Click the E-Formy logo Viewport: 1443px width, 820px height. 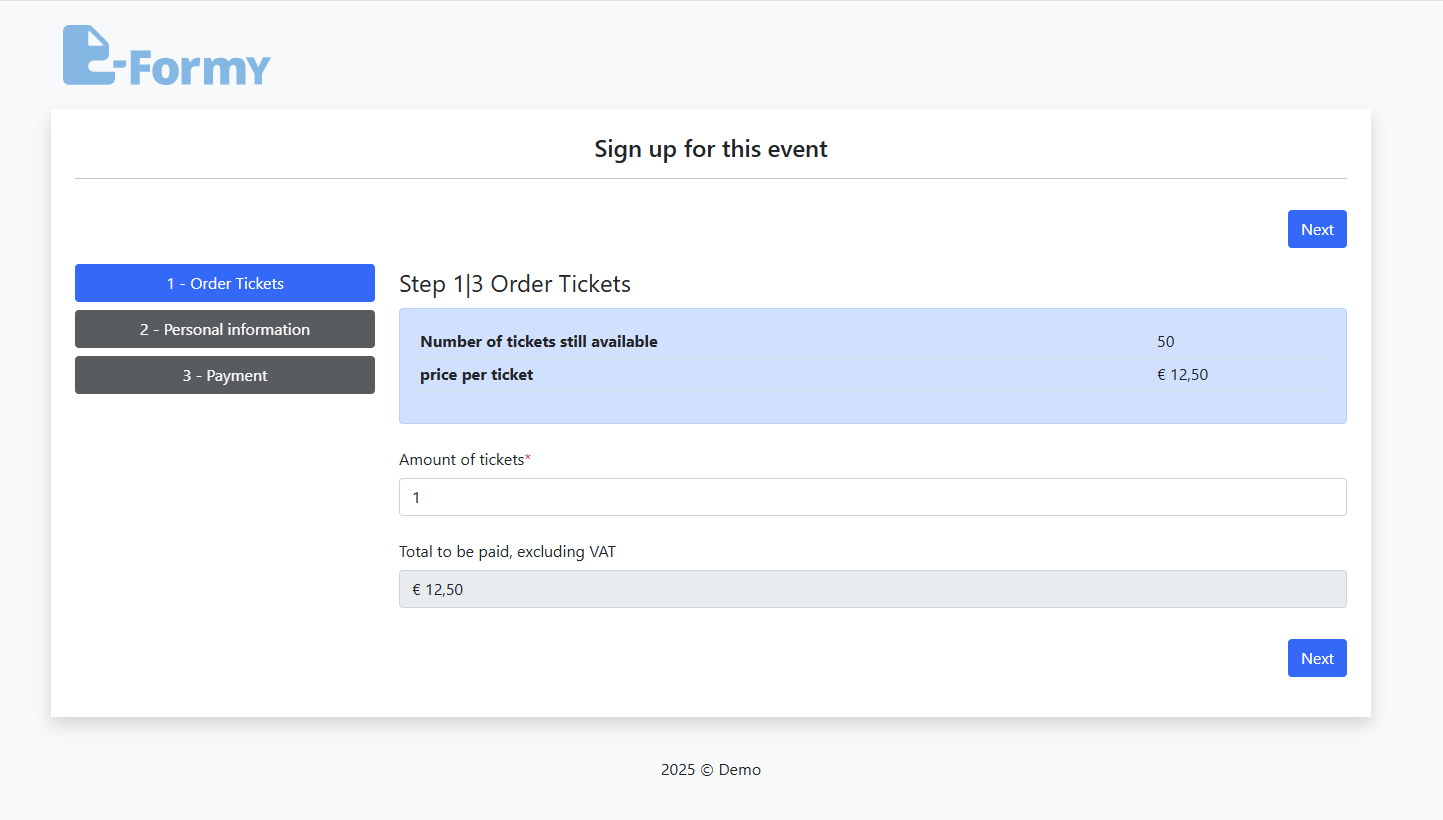(167, 55)
